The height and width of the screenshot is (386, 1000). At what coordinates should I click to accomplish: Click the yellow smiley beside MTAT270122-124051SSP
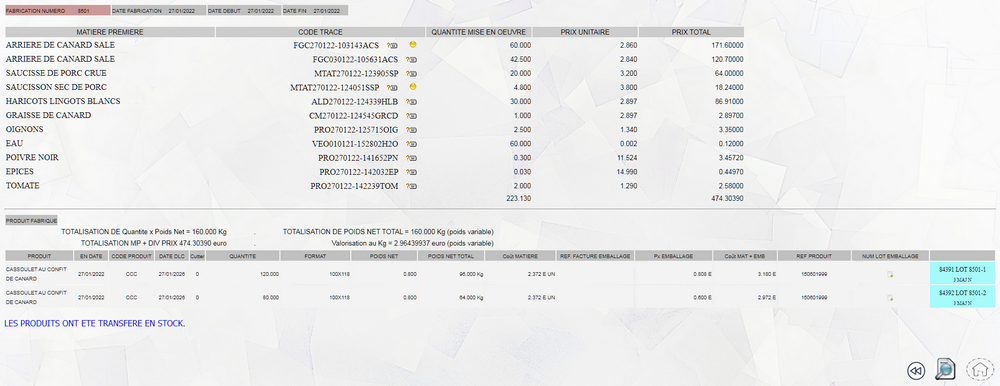[413, 87]
